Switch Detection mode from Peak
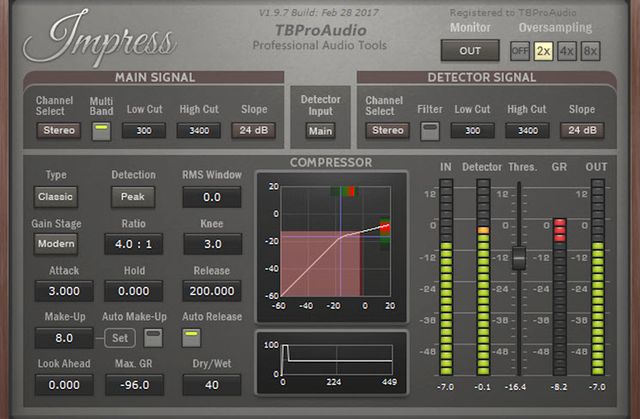Image resolution: width=640 pixels, height=419 pixels. (133, 197)
